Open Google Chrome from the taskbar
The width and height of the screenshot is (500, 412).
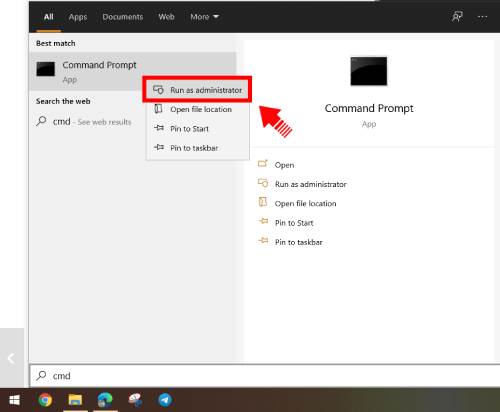tap(45, 400)
